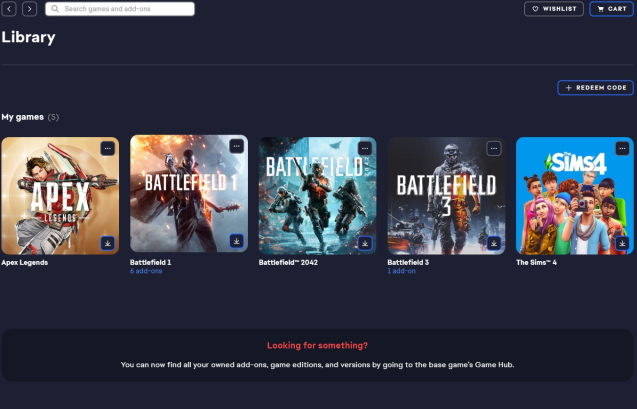Image resolution: width=637 pixels, height=409 pixels.
Task: Open Battlefield 2042 three-dot options menu
Action: coord(365,148)
